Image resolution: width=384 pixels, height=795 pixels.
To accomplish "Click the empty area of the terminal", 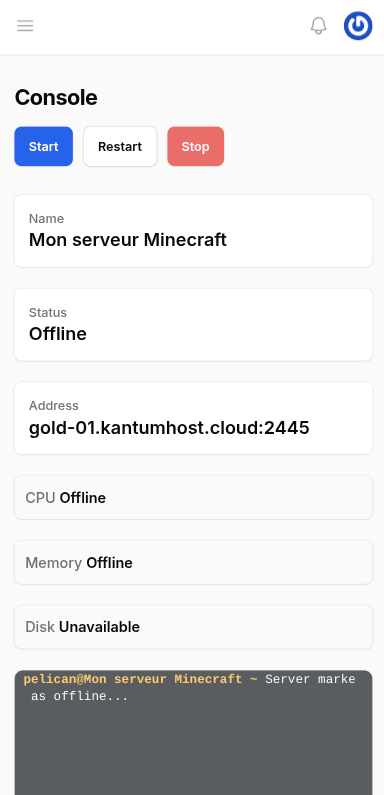I will tap(193, 750).
